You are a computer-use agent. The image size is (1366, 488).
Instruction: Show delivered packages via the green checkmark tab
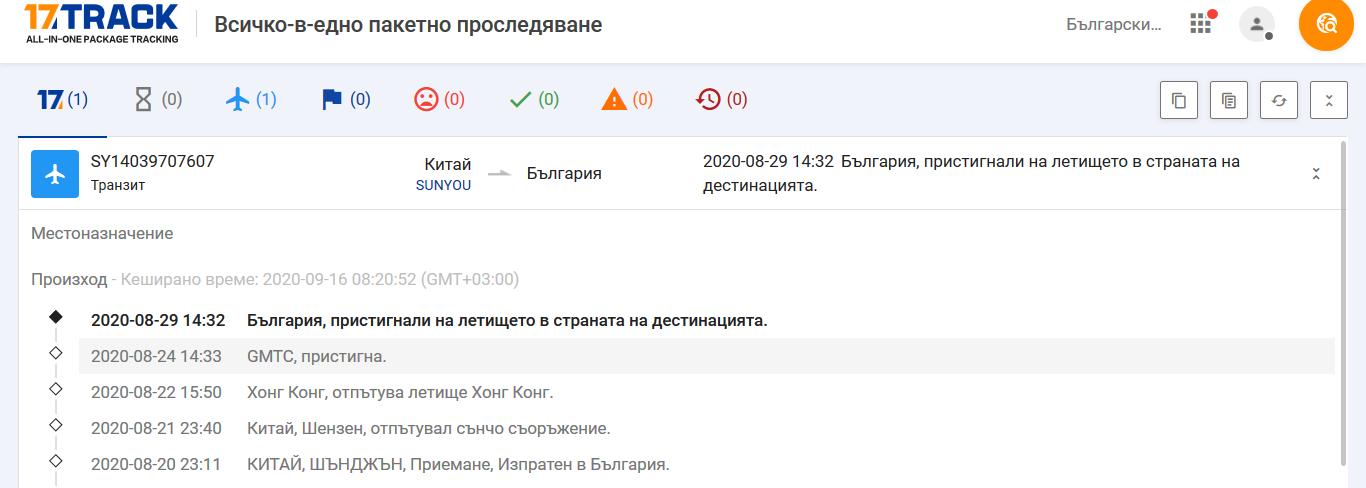point(534,99)
